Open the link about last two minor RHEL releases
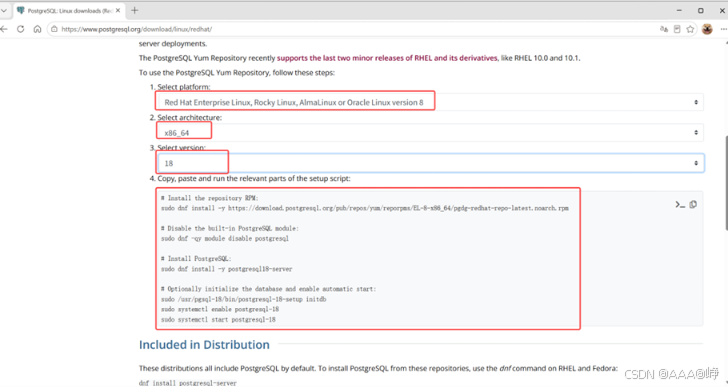This screenshot has height=387, width=728. [387, 58]
